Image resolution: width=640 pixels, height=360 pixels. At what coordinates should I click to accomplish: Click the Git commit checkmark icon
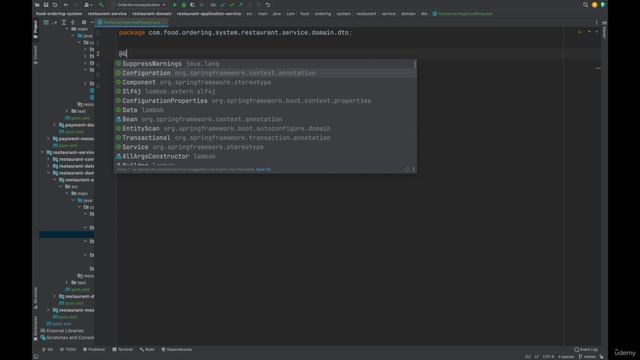click(232, 5)
